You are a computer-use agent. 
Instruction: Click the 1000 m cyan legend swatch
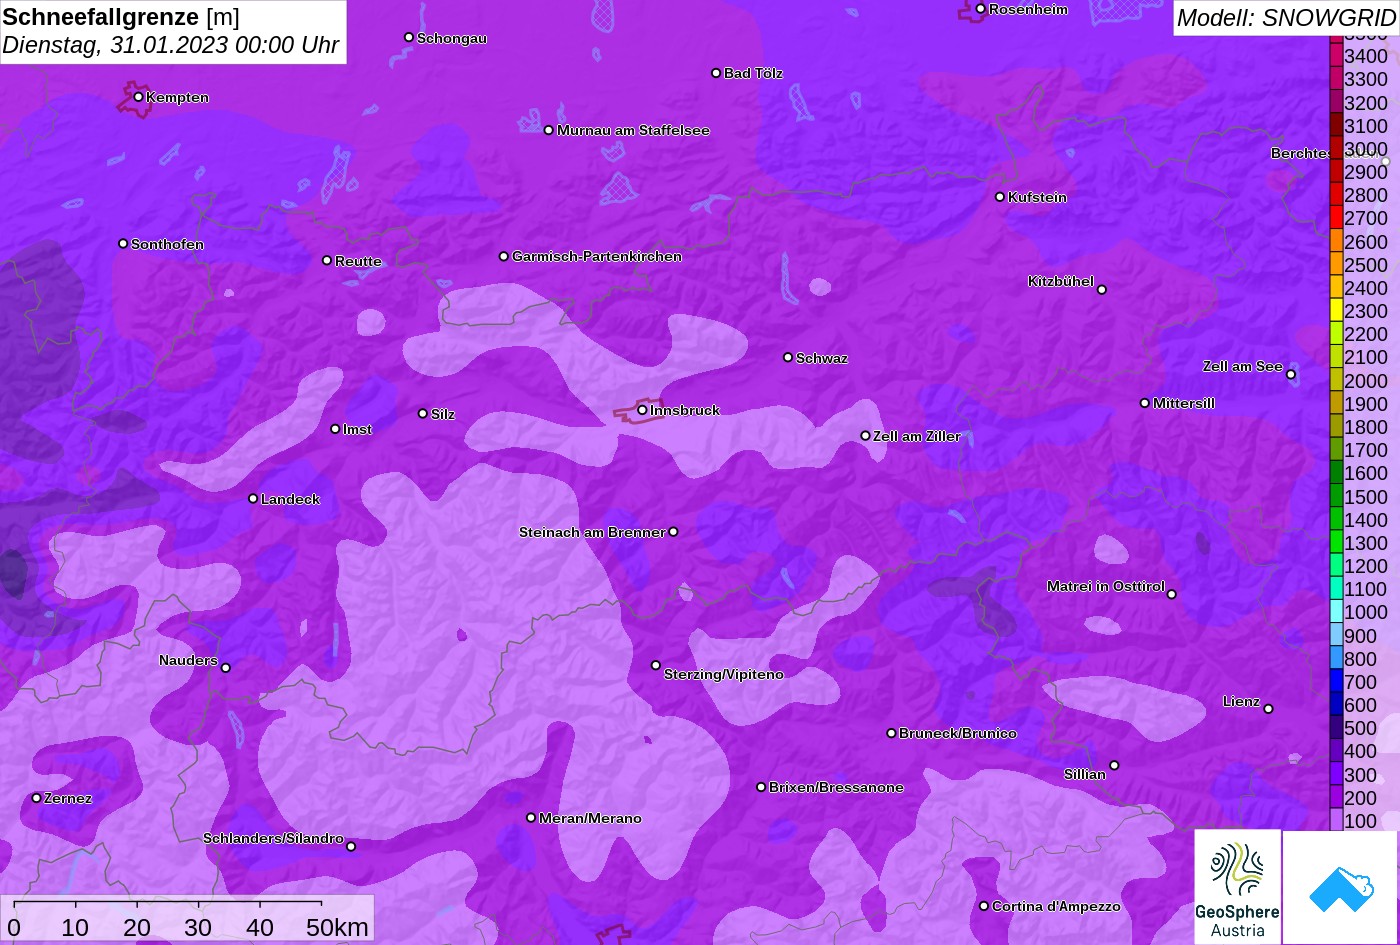pyautogui.click(x=1336, y=612)
